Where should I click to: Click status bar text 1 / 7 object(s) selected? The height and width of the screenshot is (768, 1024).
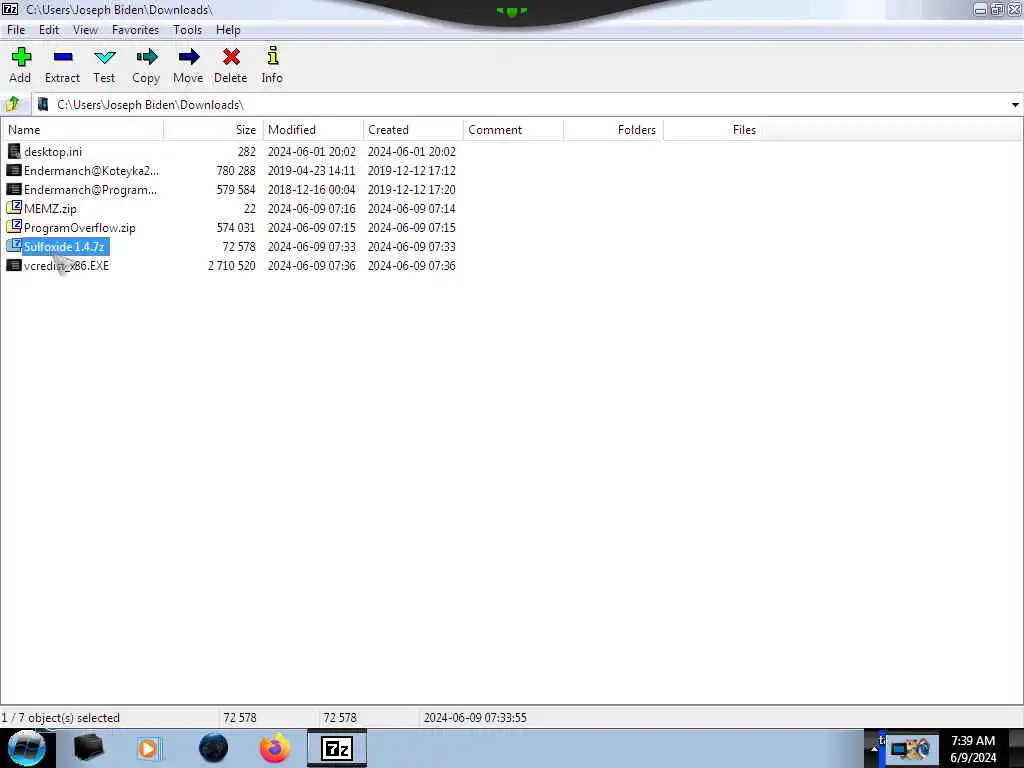61,718
